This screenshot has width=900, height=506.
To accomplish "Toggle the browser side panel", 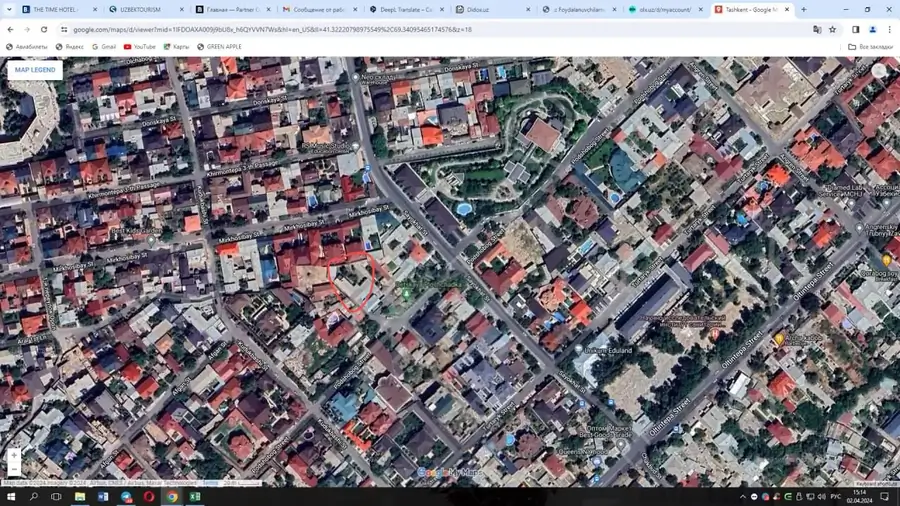I will coord(856,29).
